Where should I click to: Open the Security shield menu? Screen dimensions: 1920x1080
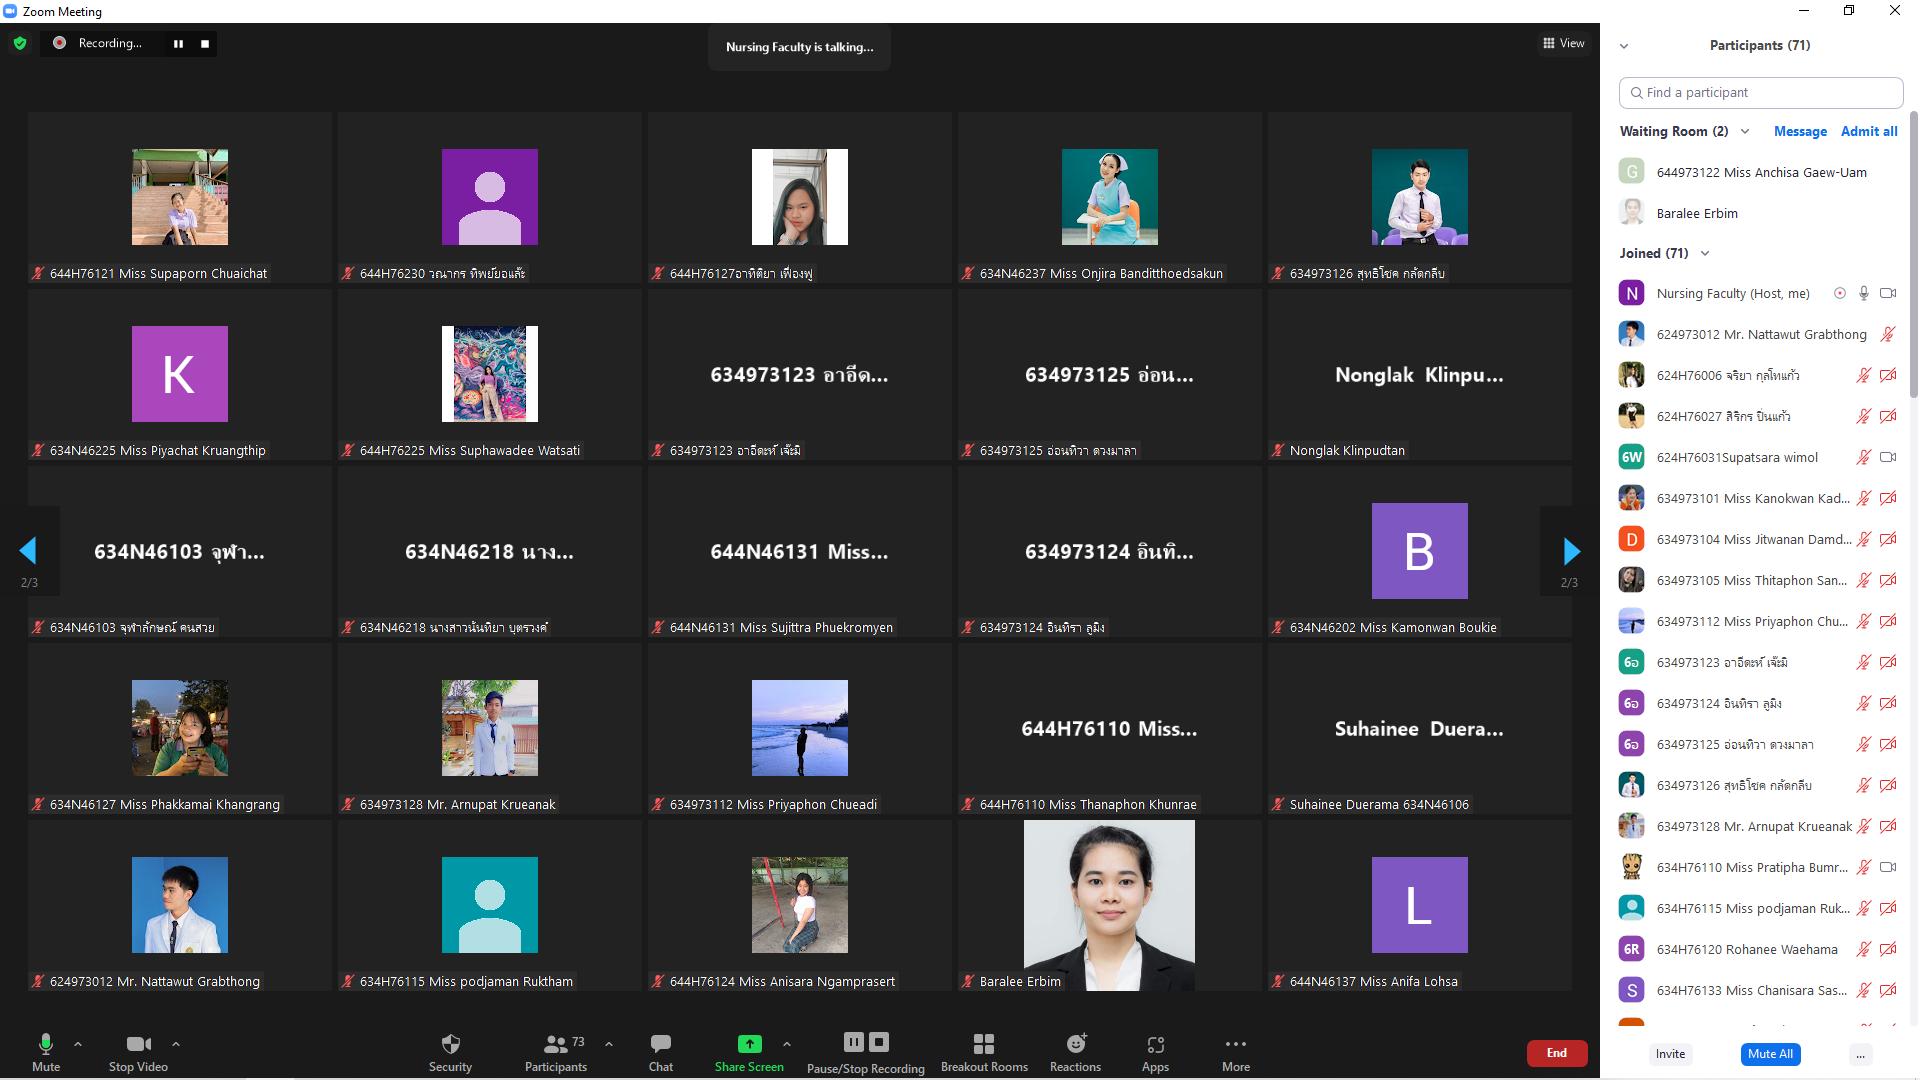450,1045
